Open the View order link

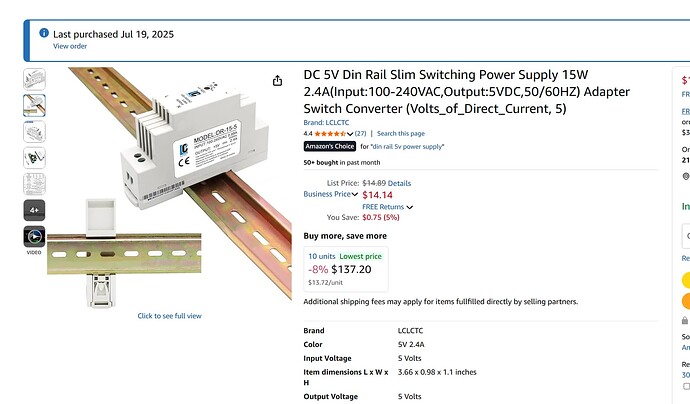pos(70,46)
